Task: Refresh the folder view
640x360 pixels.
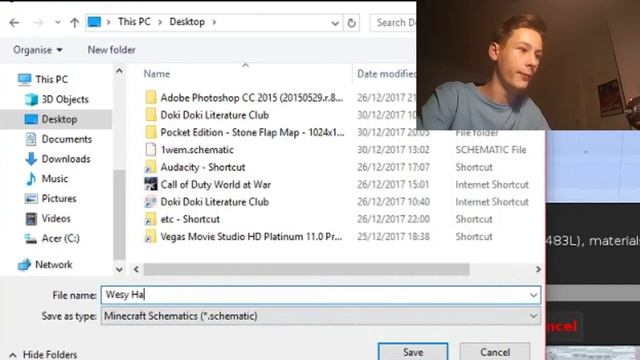Action: (x=351, y=23)
